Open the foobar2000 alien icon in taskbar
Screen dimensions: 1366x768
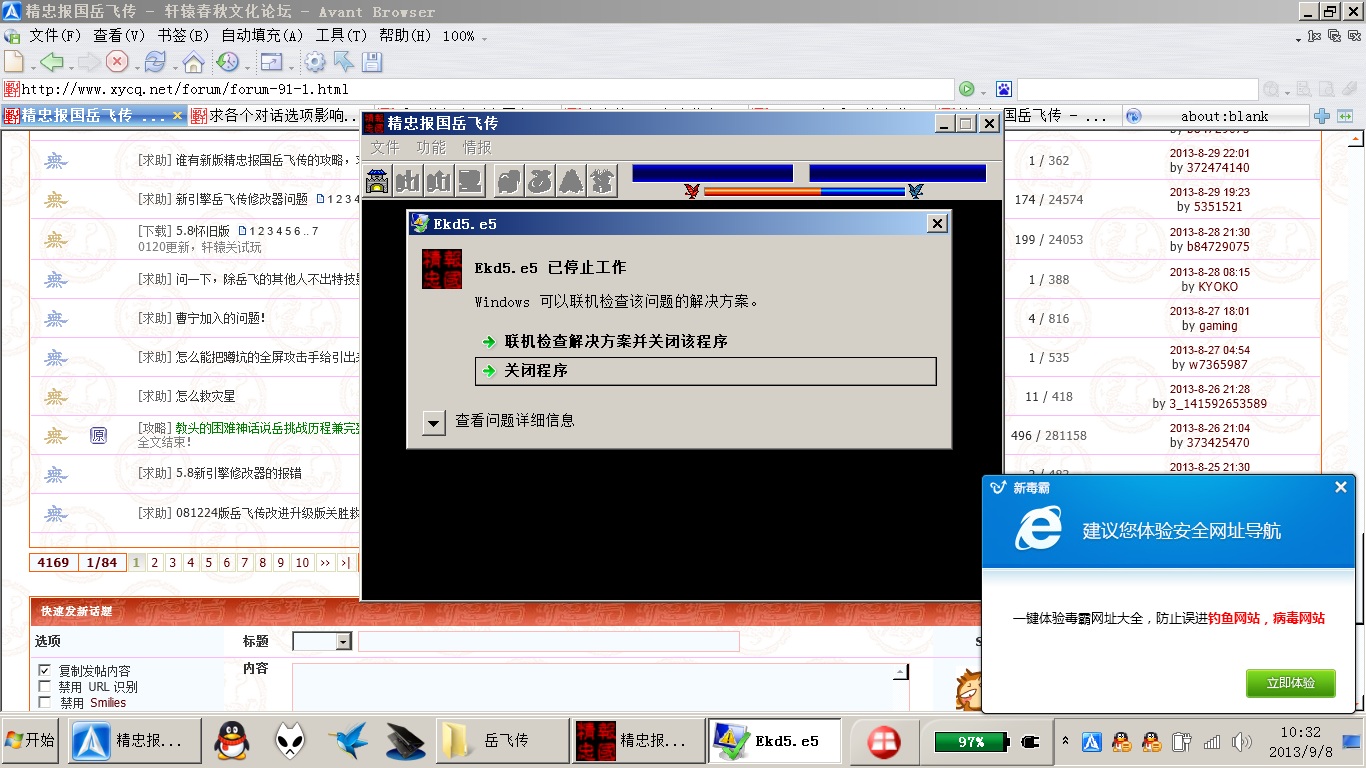(290, 741)
